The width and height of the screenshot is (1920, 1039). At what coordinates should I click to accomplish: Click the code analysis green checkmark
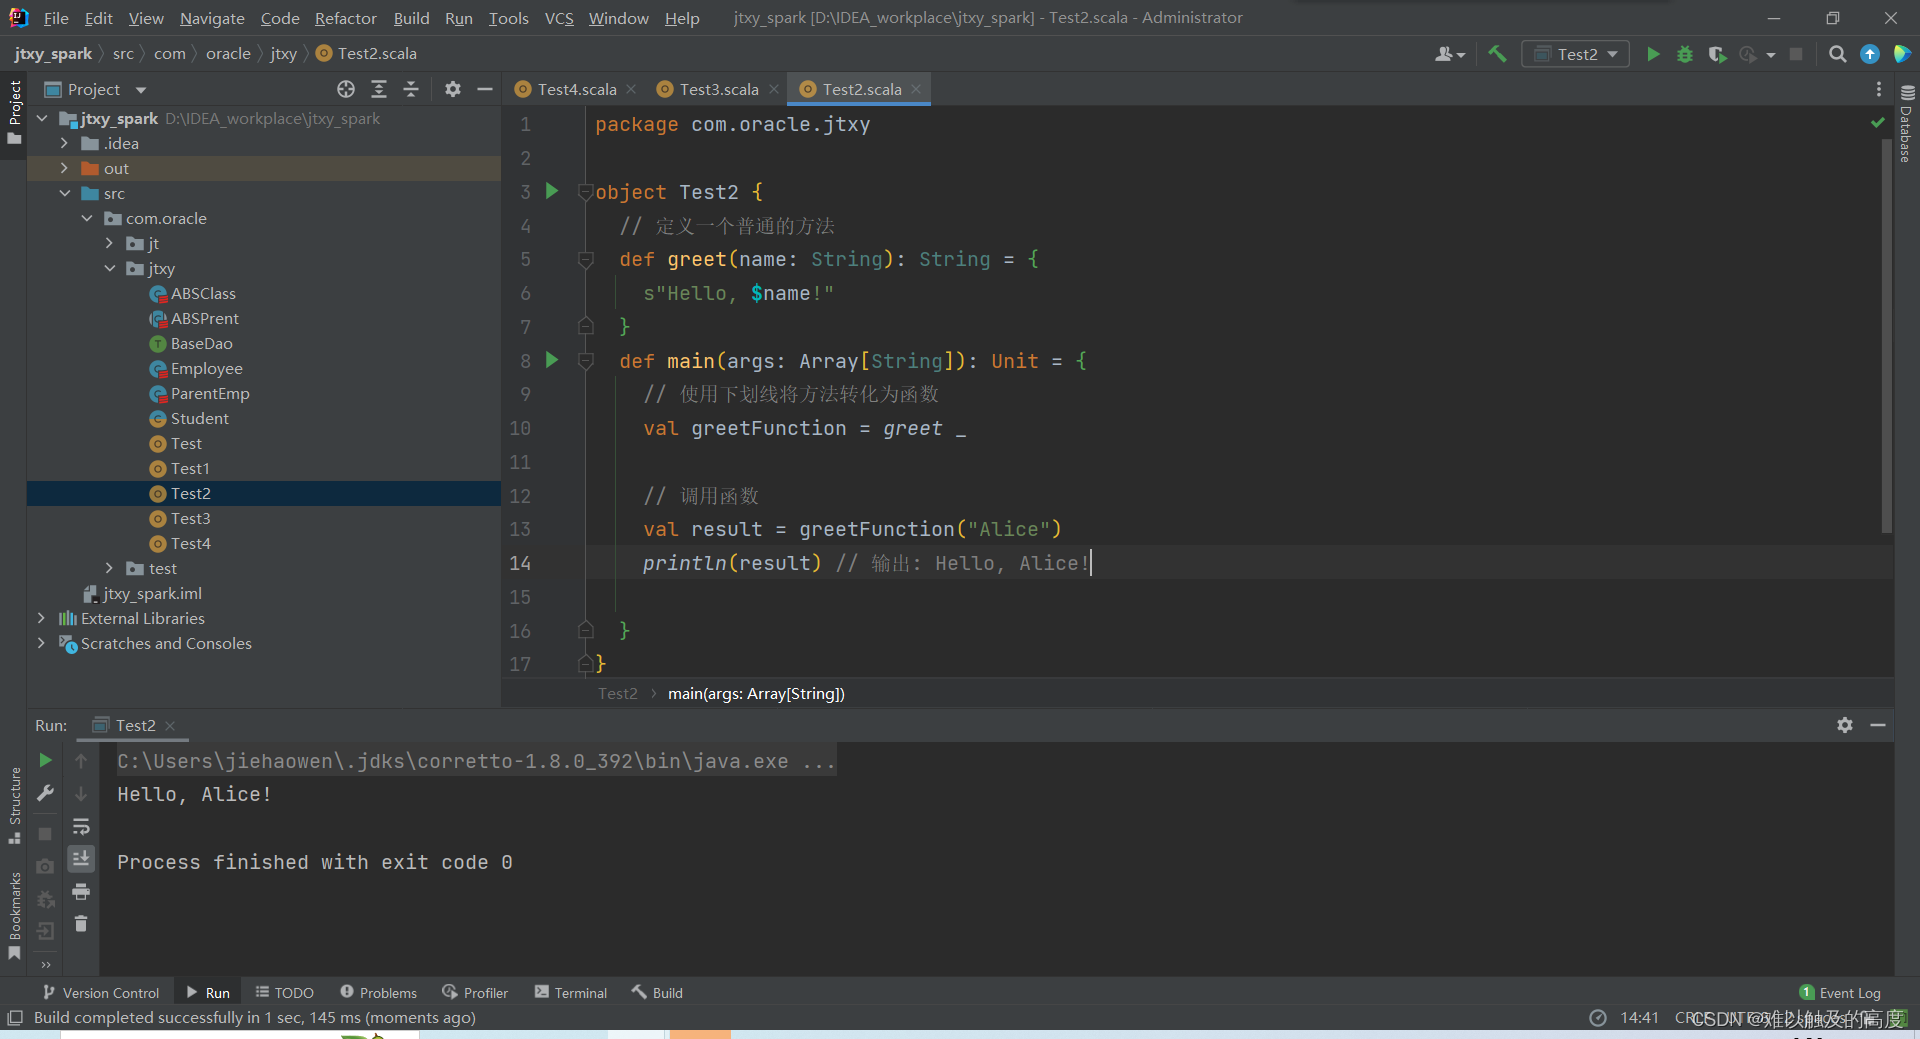coord(1877,122)
